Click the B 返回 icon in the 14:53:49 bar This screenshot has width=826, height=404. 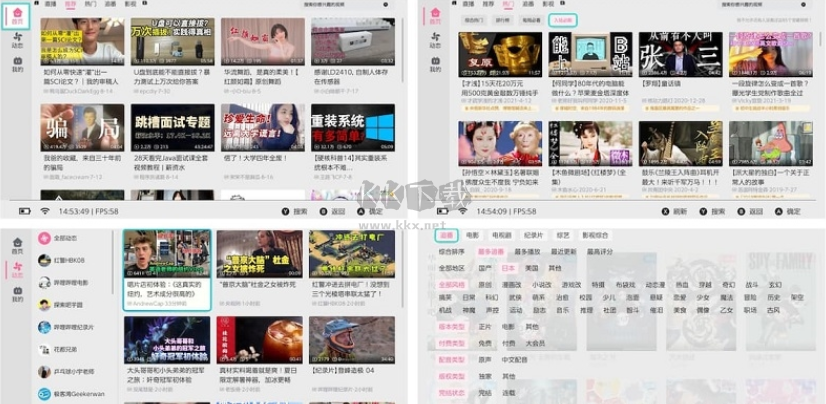pos(323,211)
